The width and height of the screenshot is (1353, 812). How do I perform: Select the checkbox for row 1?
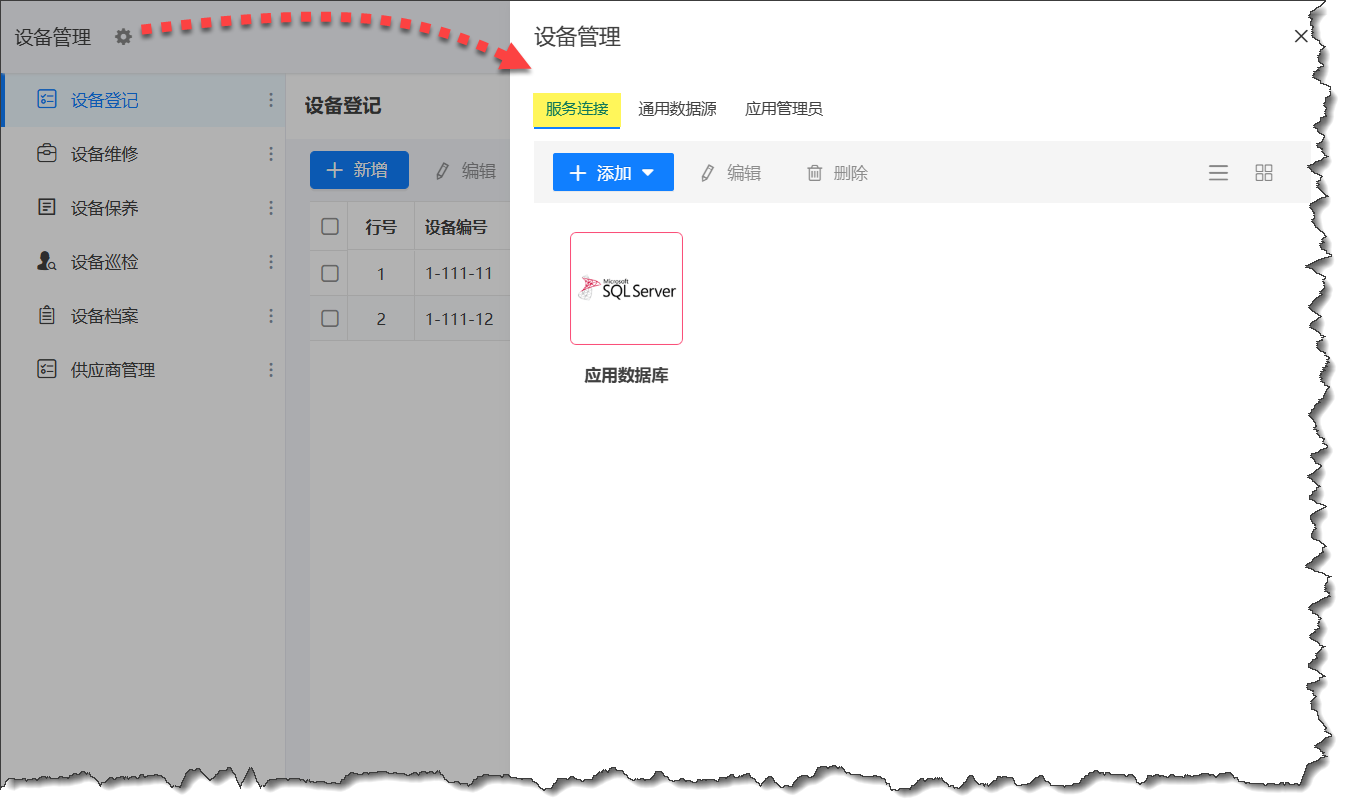[329, 272]
